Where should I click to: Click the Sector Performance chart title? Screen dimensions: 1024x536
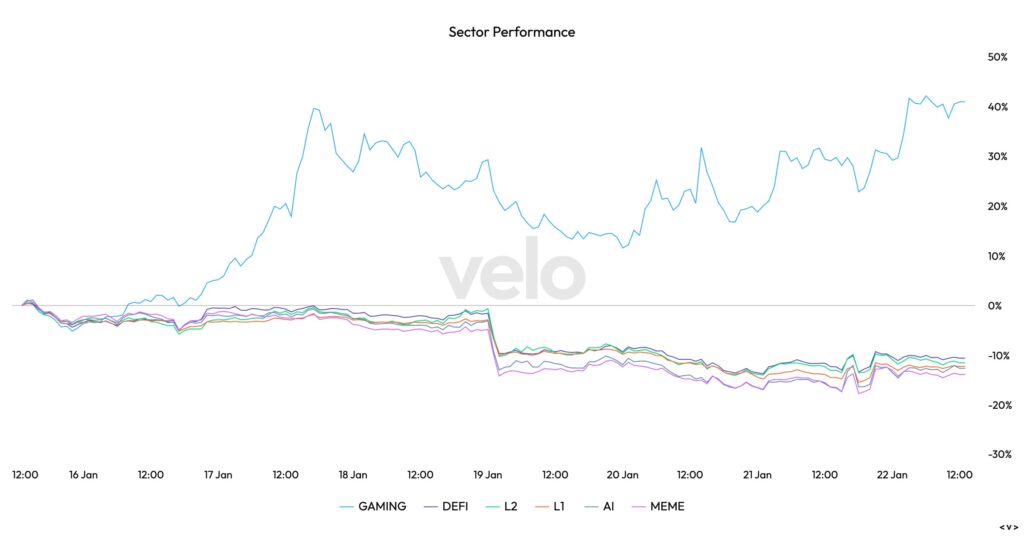pos(512,32)
